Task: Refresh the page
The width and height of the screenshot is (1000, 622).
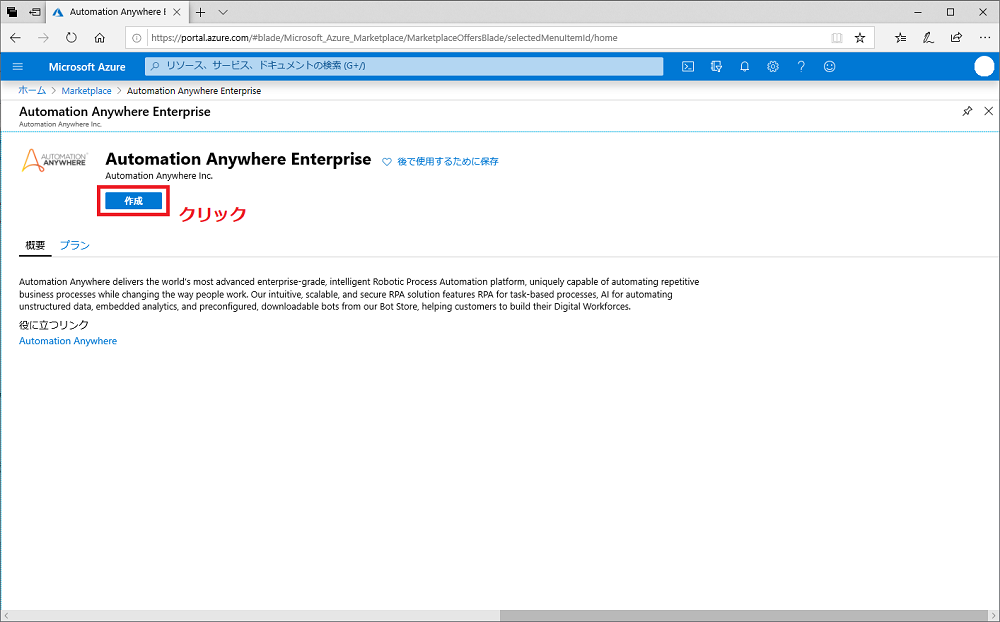Action: 71,38
